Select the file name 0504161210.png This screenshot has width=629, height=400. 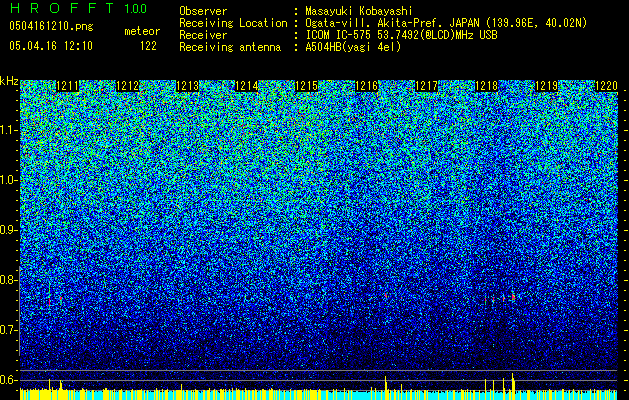(51, 26)
